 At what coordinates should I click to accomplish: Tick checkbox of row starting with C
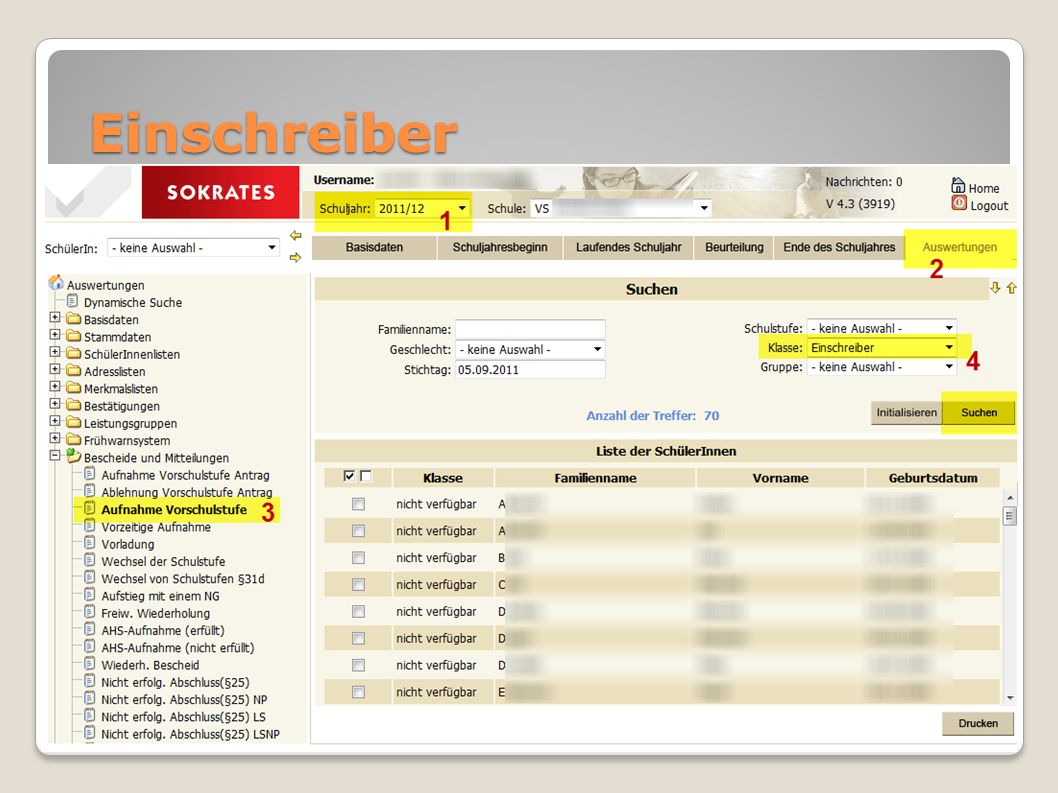[x=358, y=584]
